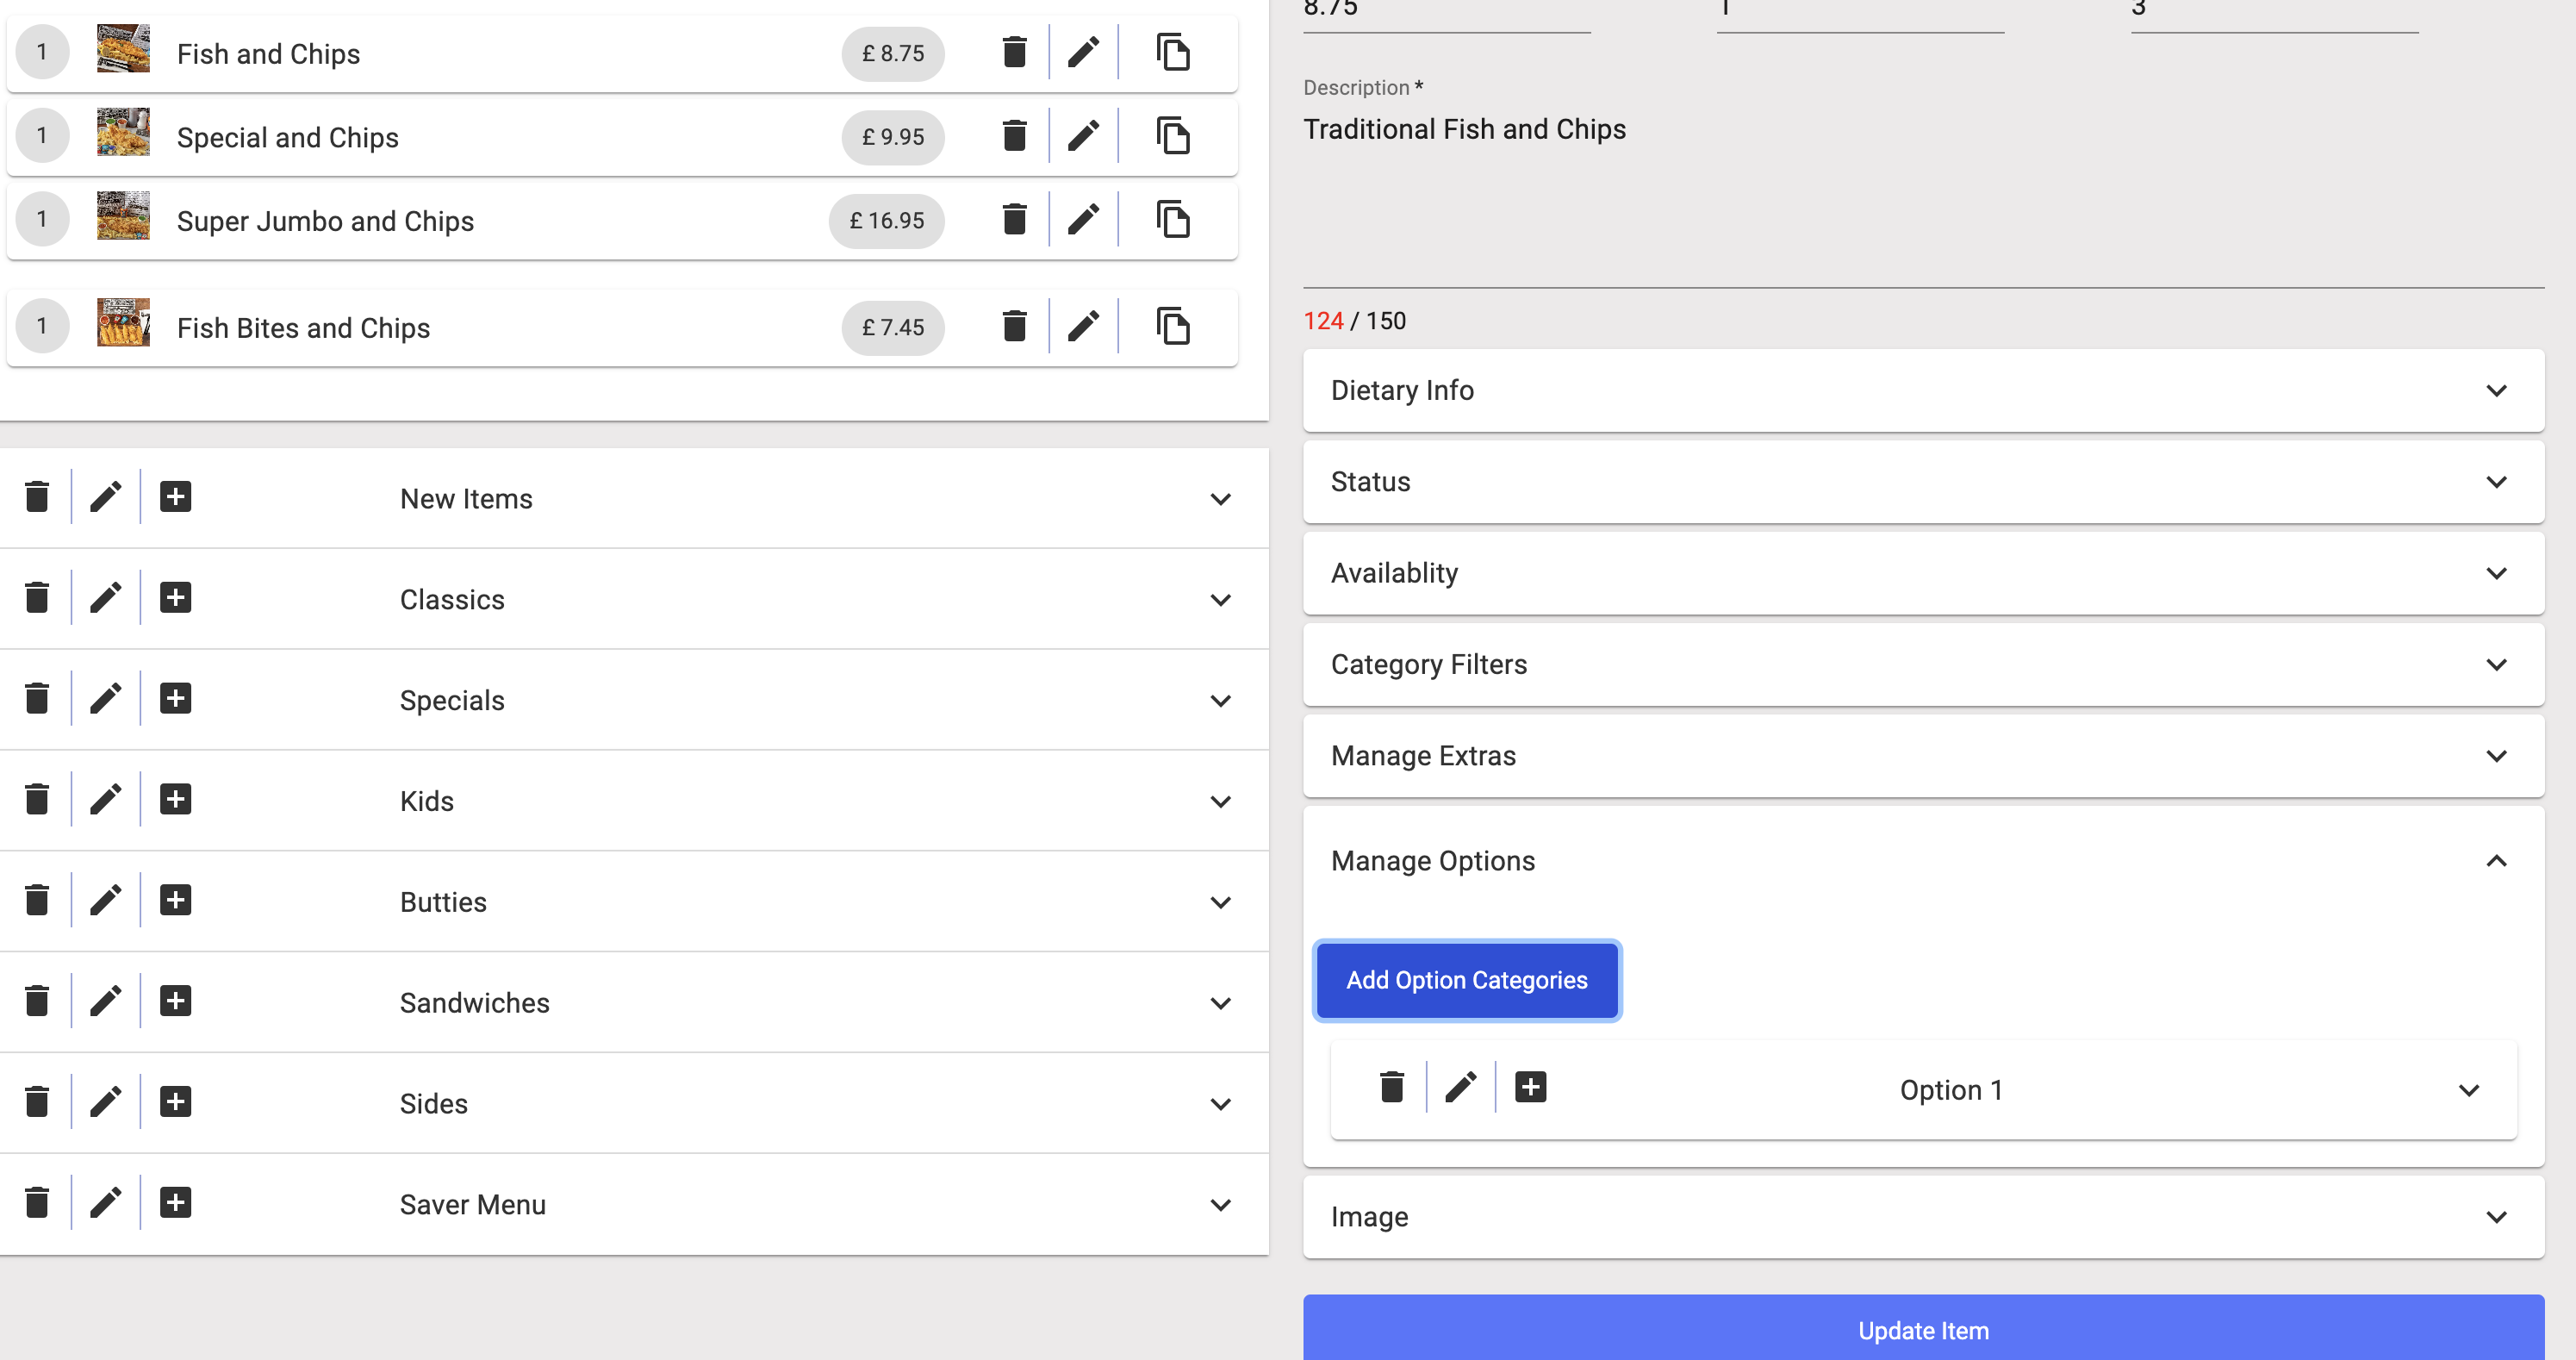Delete the Fish and Chips item
The height and width of the screenshot is (1360, 2576).
(x=1014, y=52)
